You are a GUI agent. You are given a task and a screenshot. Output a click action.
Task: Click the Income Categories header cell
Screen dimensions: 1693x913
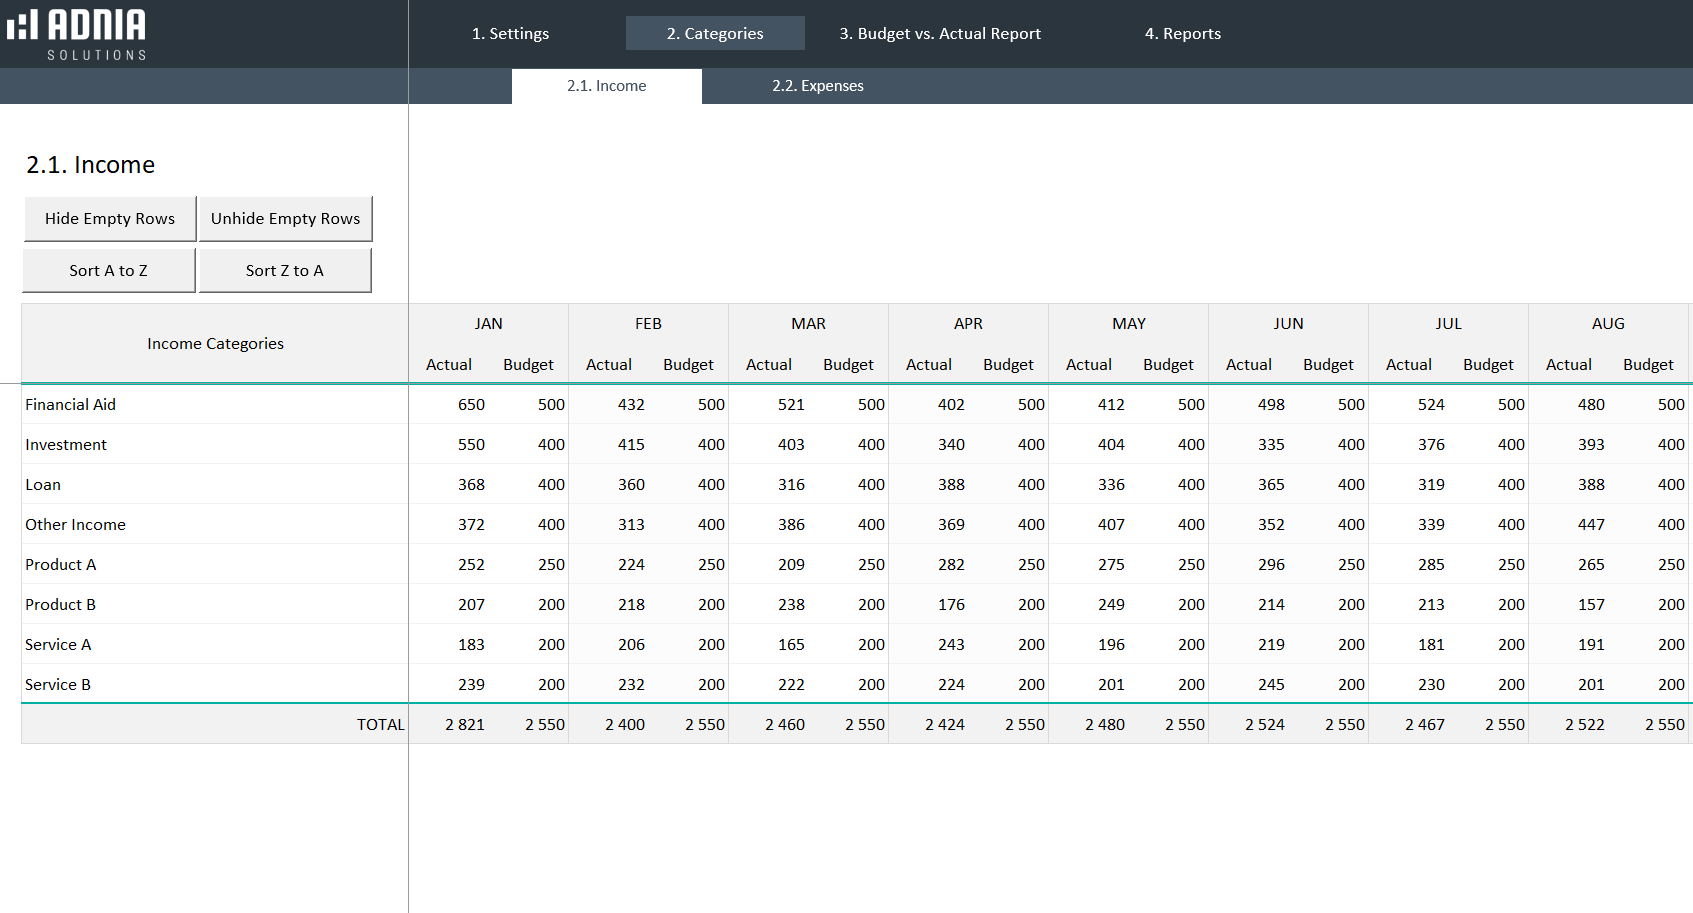pos(214,343)
